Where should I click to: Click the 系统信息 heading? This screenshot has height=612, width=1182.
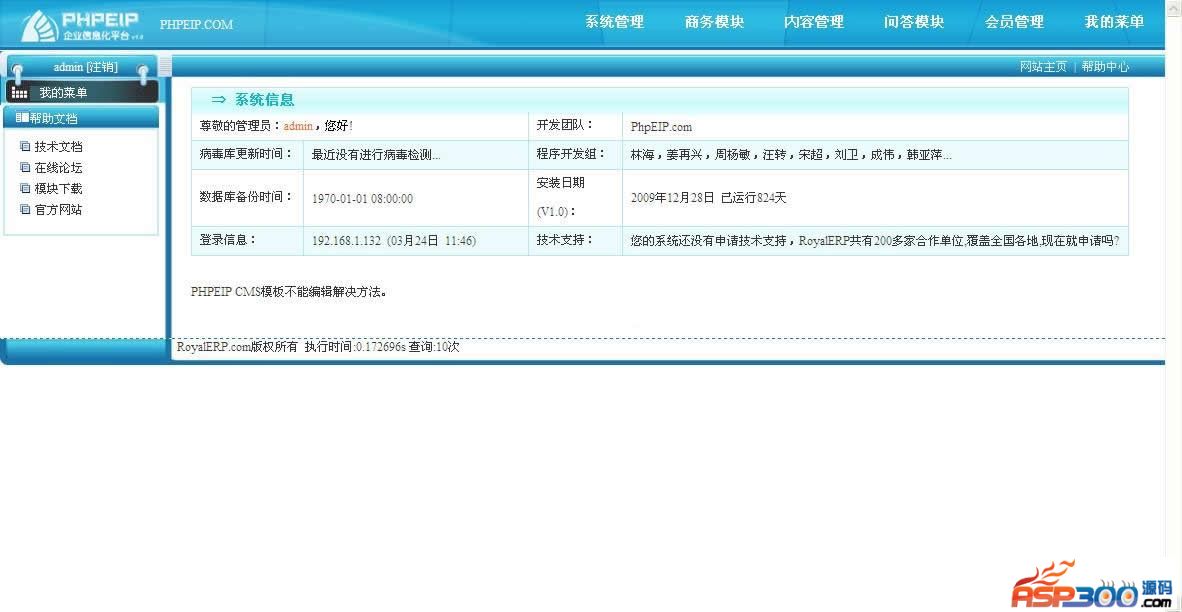265,99
